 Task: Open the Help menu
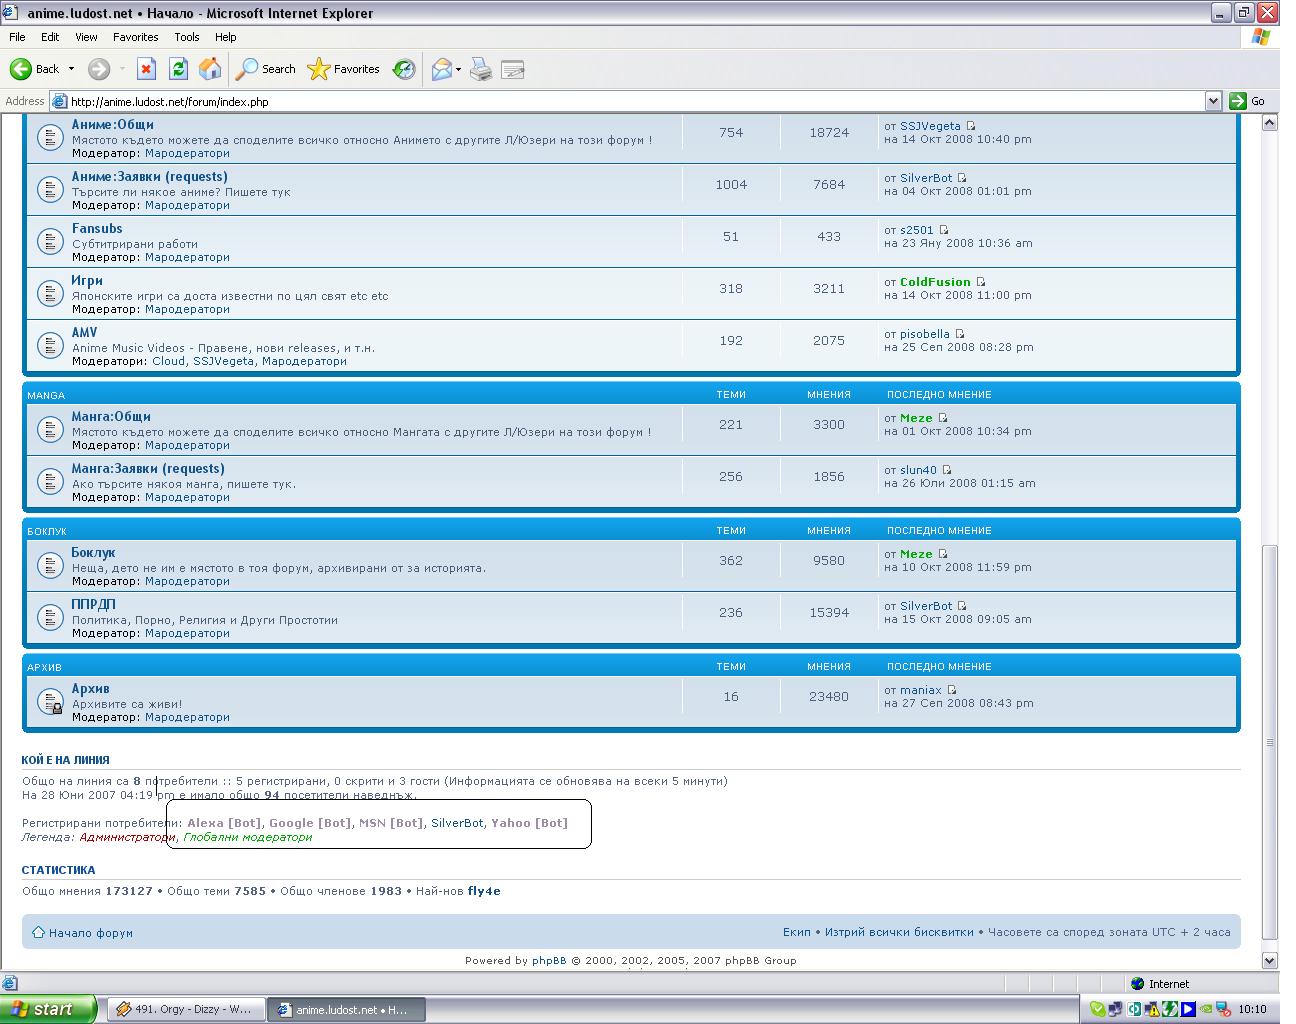point(226,37)
